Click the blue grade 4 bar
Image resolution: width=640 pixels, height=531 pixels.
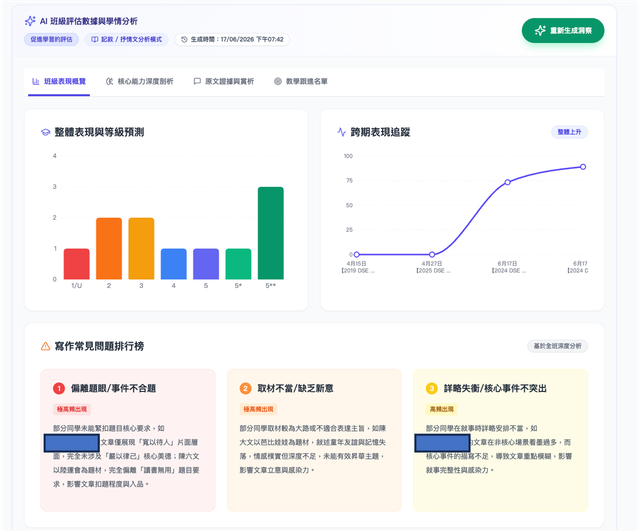[x=173, y=264]
